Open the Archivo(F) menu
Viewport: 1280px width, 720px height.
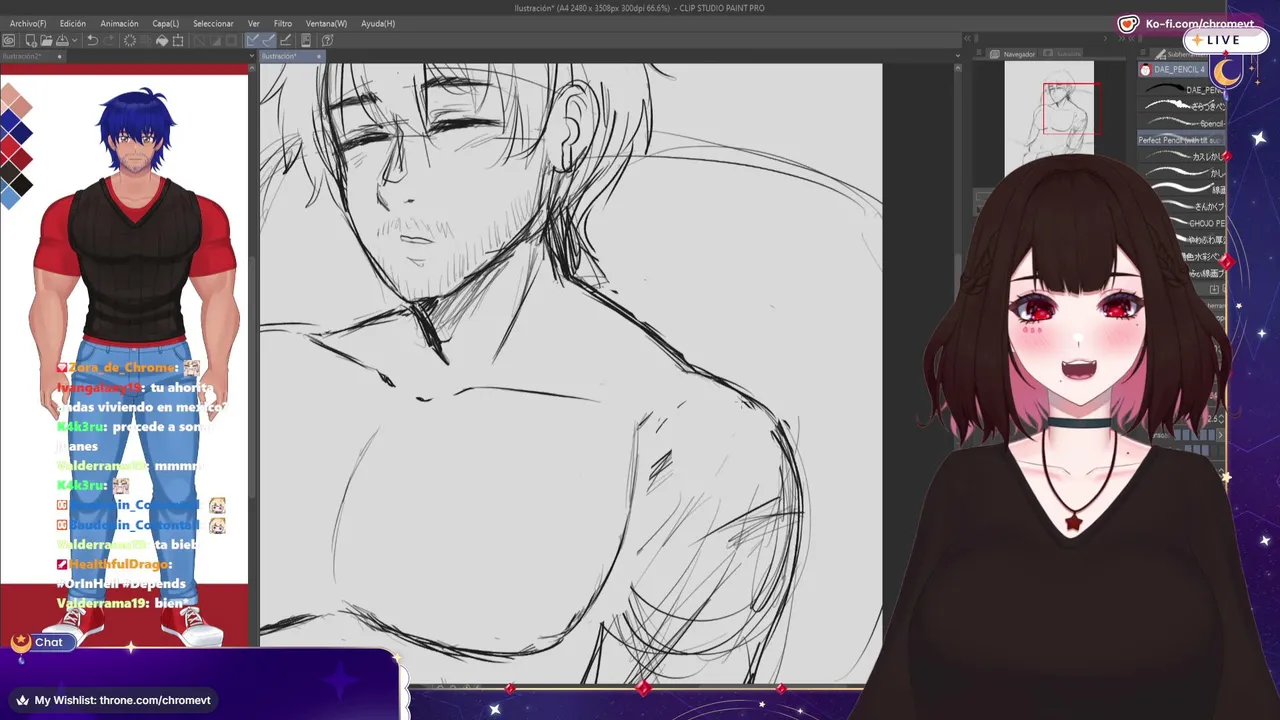click(27, 23)
